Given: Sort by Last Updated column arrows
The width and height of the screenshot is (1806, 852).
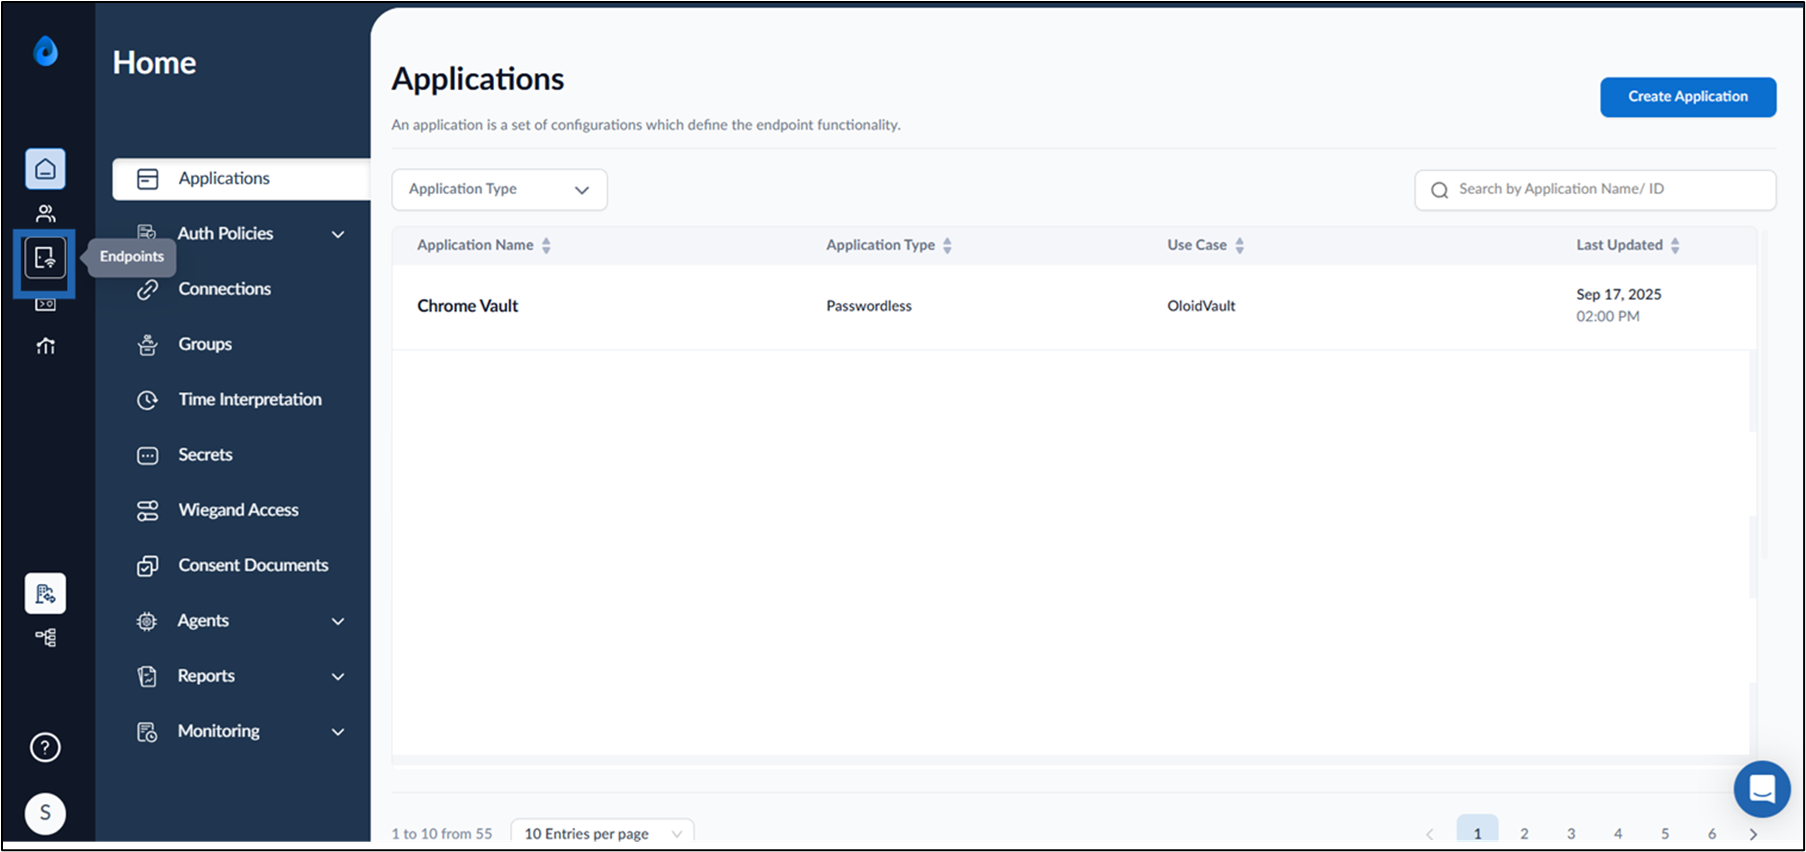Looking at the screenshot, I should pos(1675,245).
